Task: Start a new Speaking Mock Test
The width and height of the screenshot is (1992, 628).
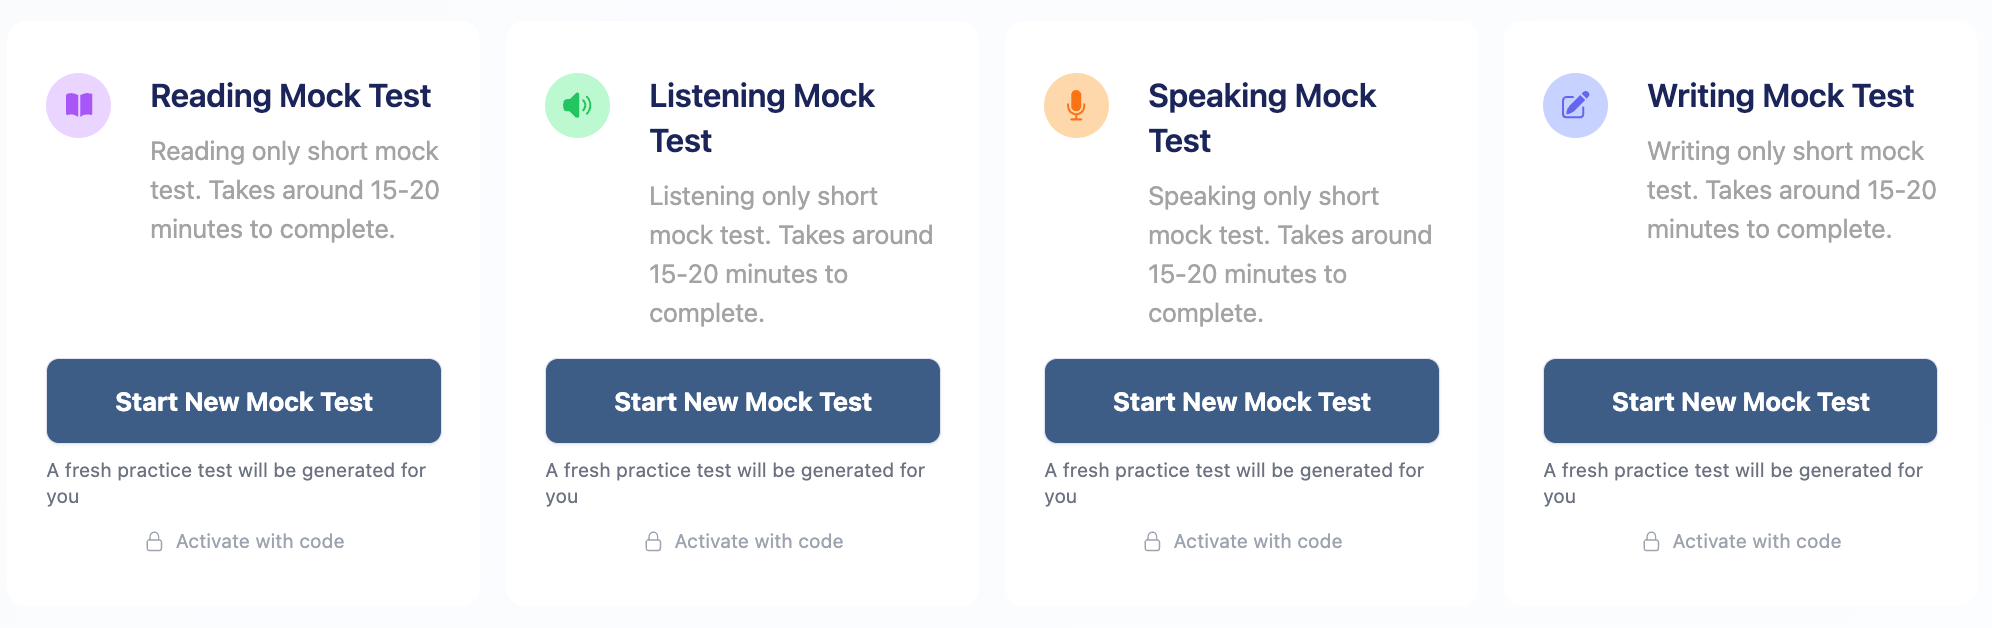Action: pyautogui.click(x=1241, y=401)
